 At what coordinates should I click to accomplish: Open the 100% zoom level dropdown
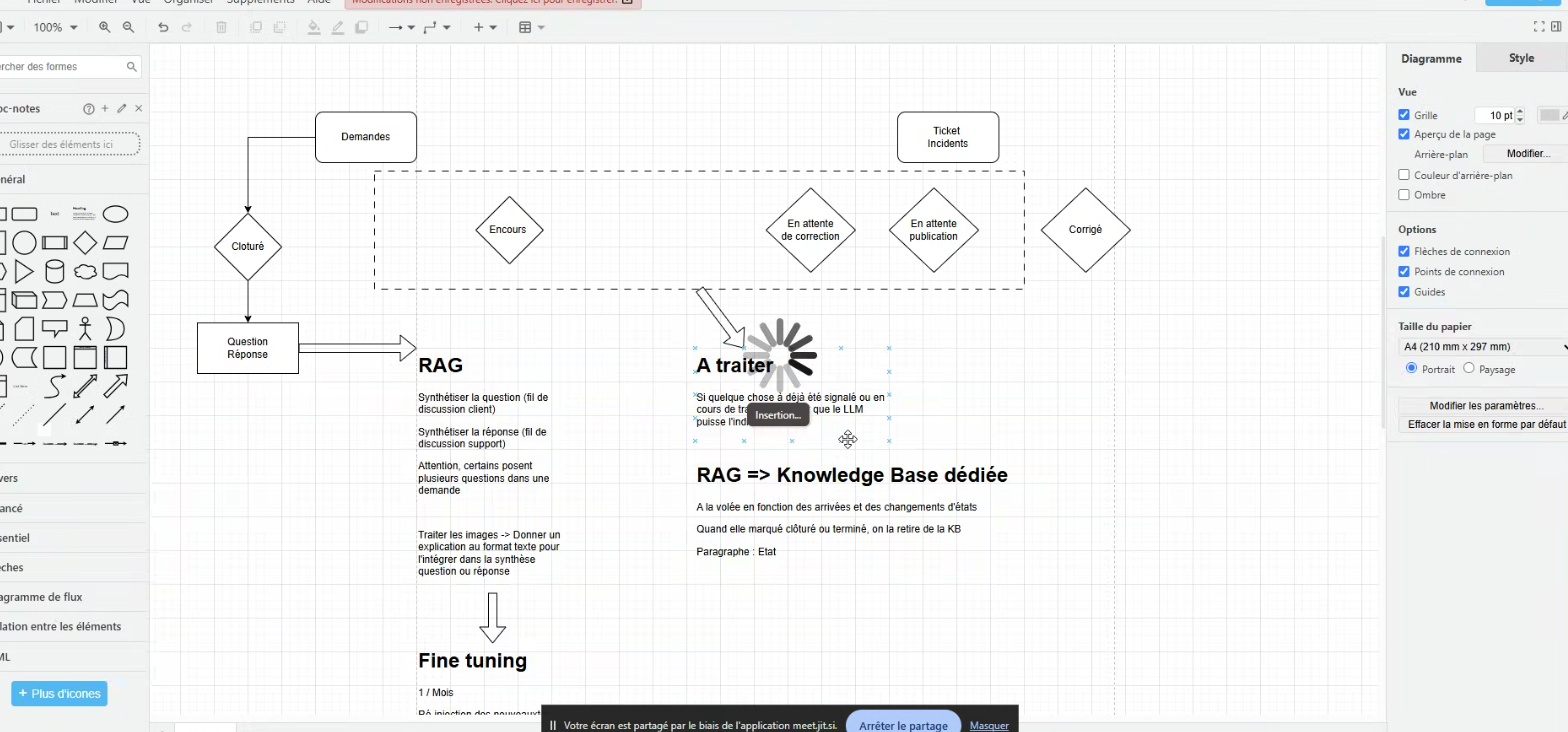tap(55, 27)
